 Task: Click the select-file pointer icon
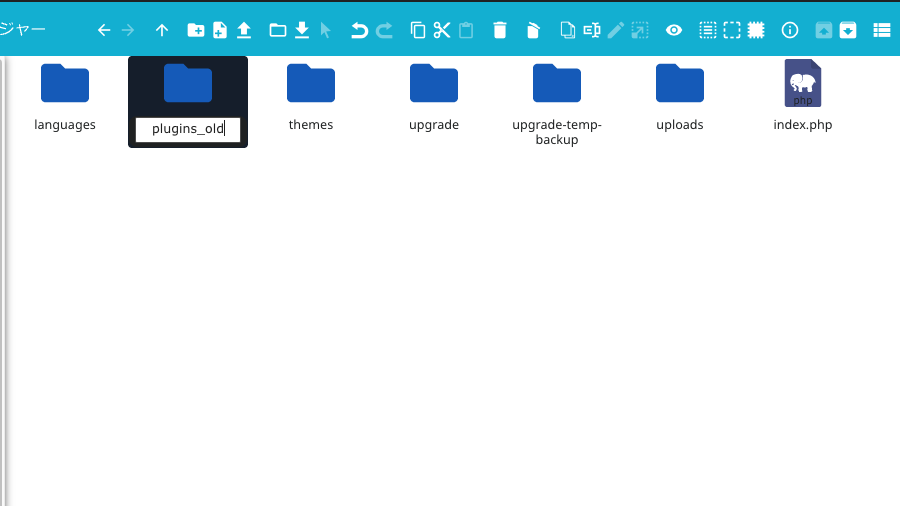325,30
